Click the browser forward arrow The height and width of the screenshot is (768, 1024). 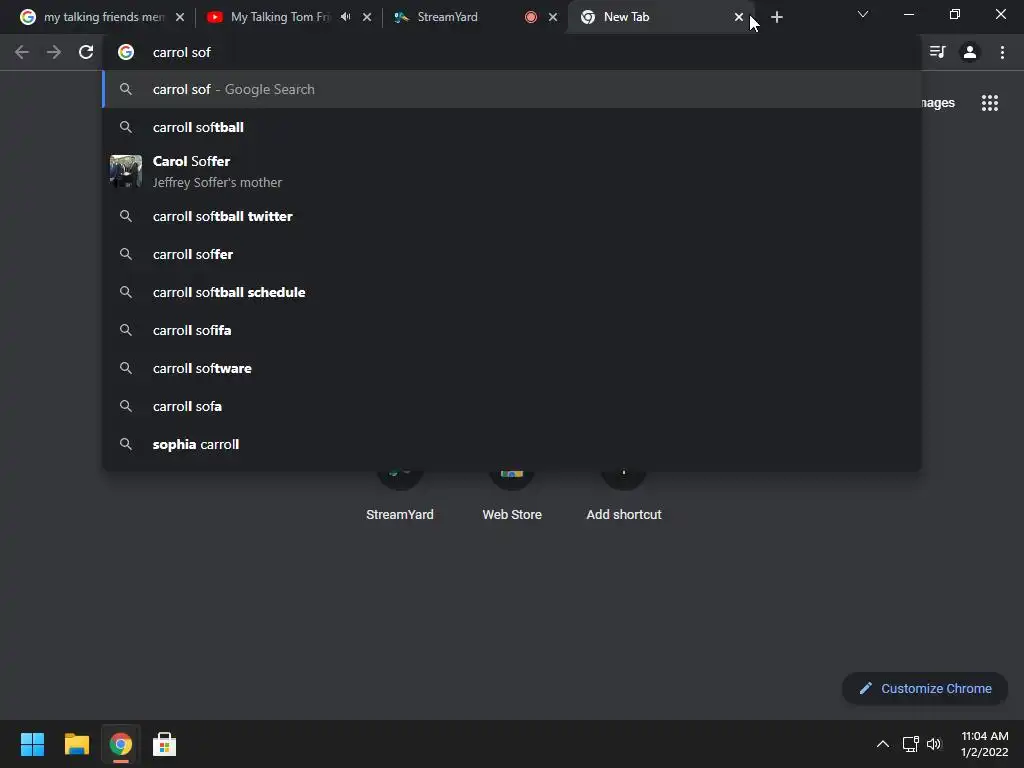point(54,52)
